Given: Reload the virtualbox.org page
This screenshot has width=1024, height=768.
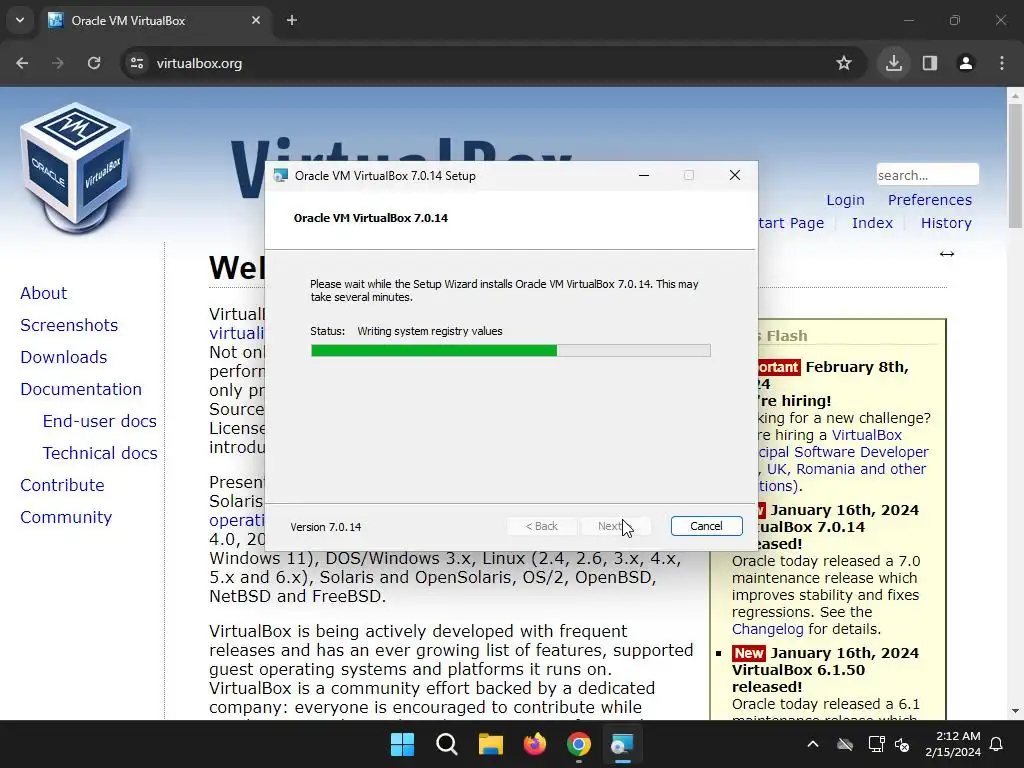Looking at the screenshot, I should point(94,63).
